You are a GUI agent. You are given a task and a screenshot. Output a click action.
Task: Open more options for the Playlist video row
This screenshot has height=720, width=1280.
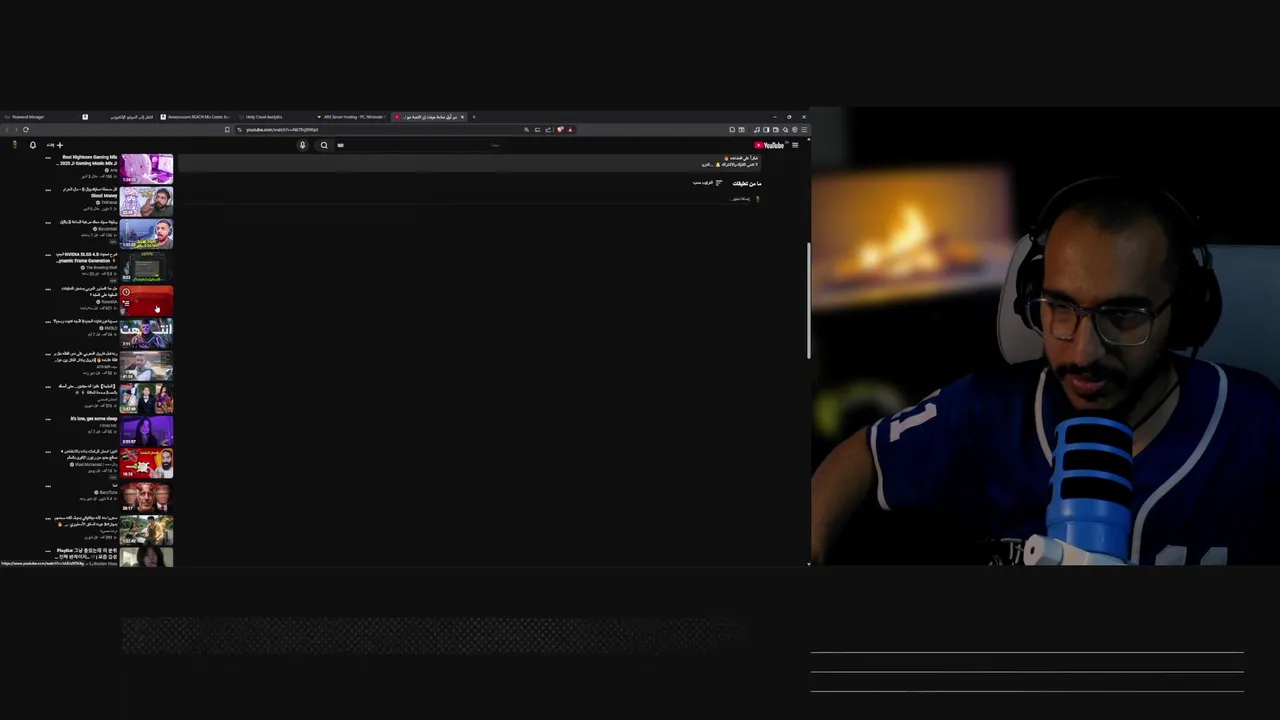(48, 551)
